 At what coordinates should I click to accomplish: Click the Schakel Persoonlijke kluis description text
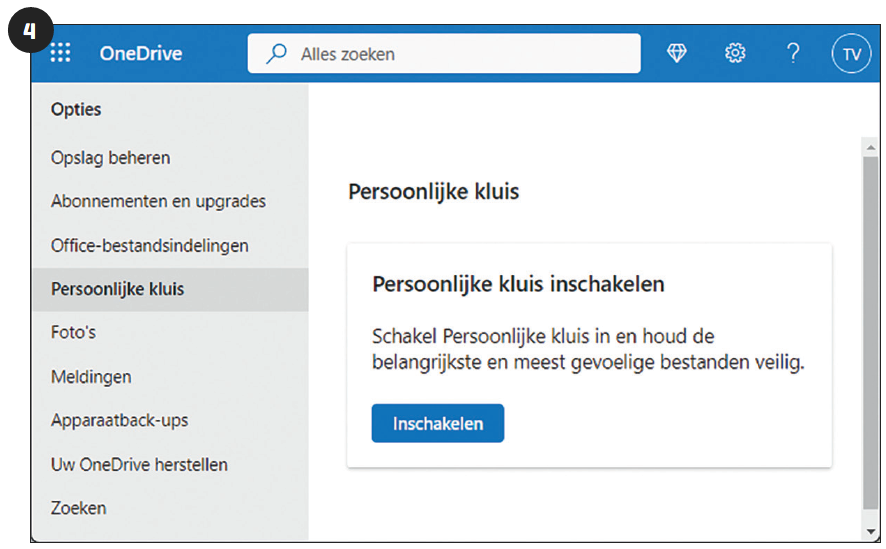point(588,349)
